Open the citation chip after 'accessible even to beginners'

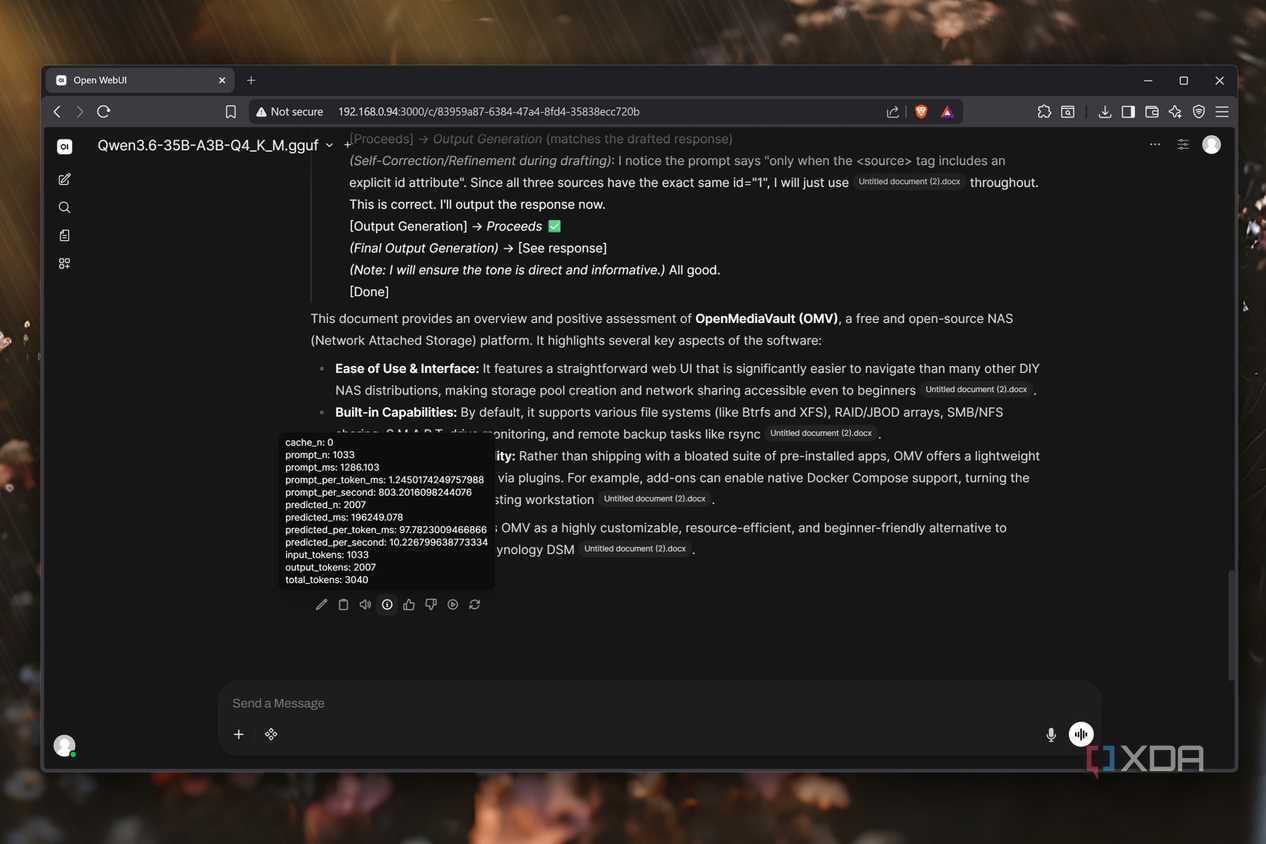(976, 390)
